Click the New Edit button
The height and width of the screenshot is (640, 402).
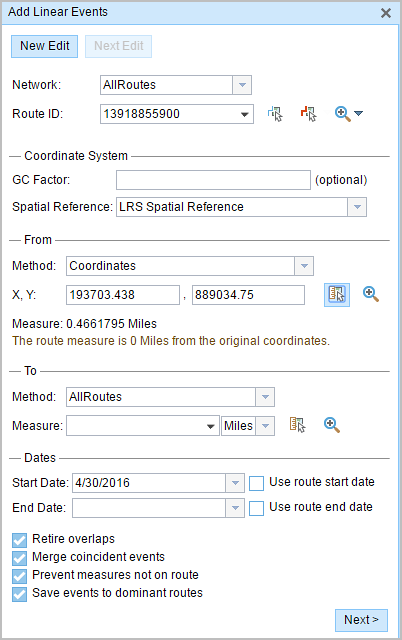(44, 46)
